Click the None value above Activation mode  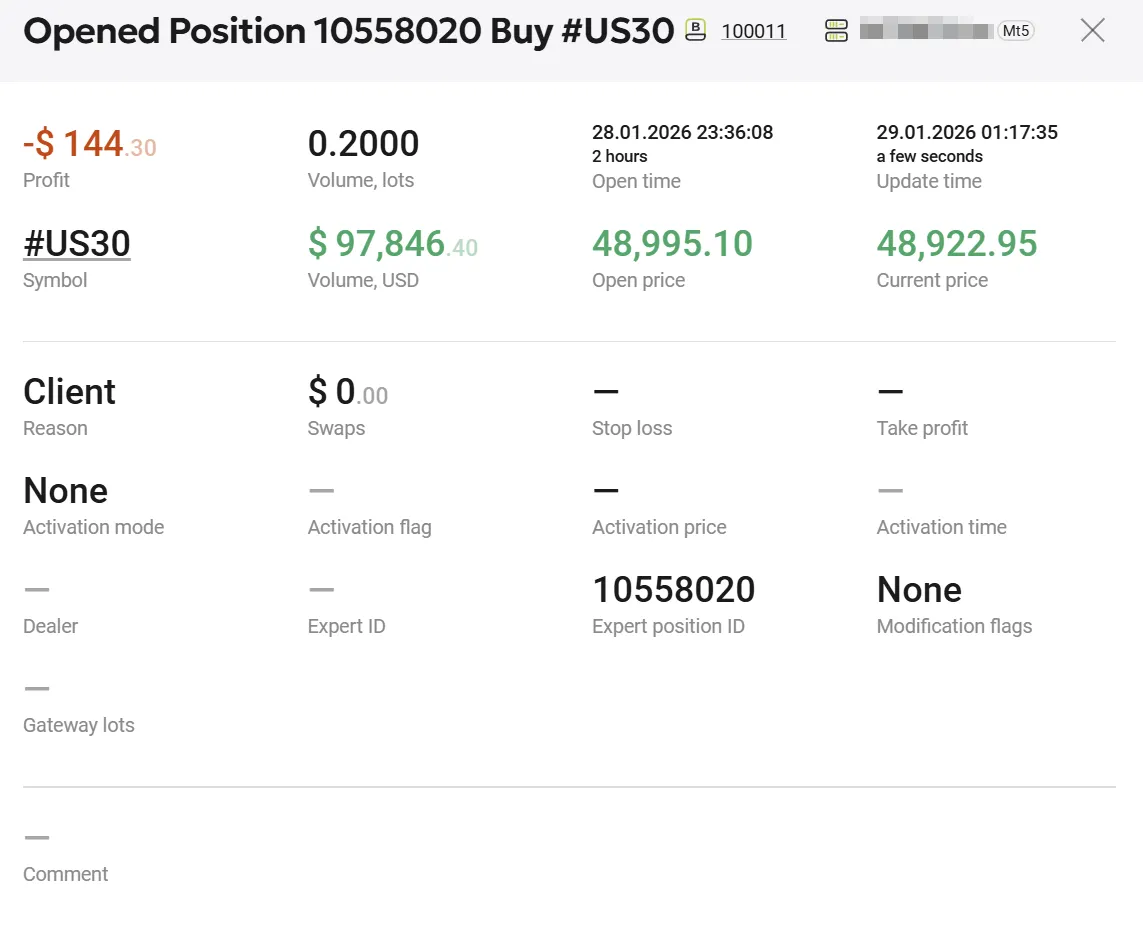66,491
